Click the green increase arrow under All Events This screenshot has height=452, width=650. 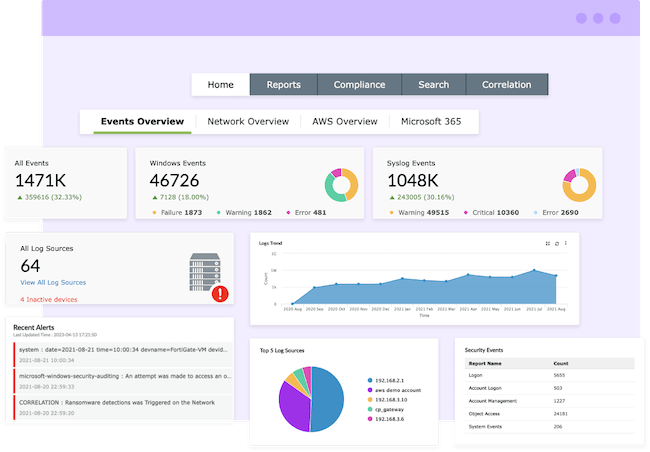19,197
